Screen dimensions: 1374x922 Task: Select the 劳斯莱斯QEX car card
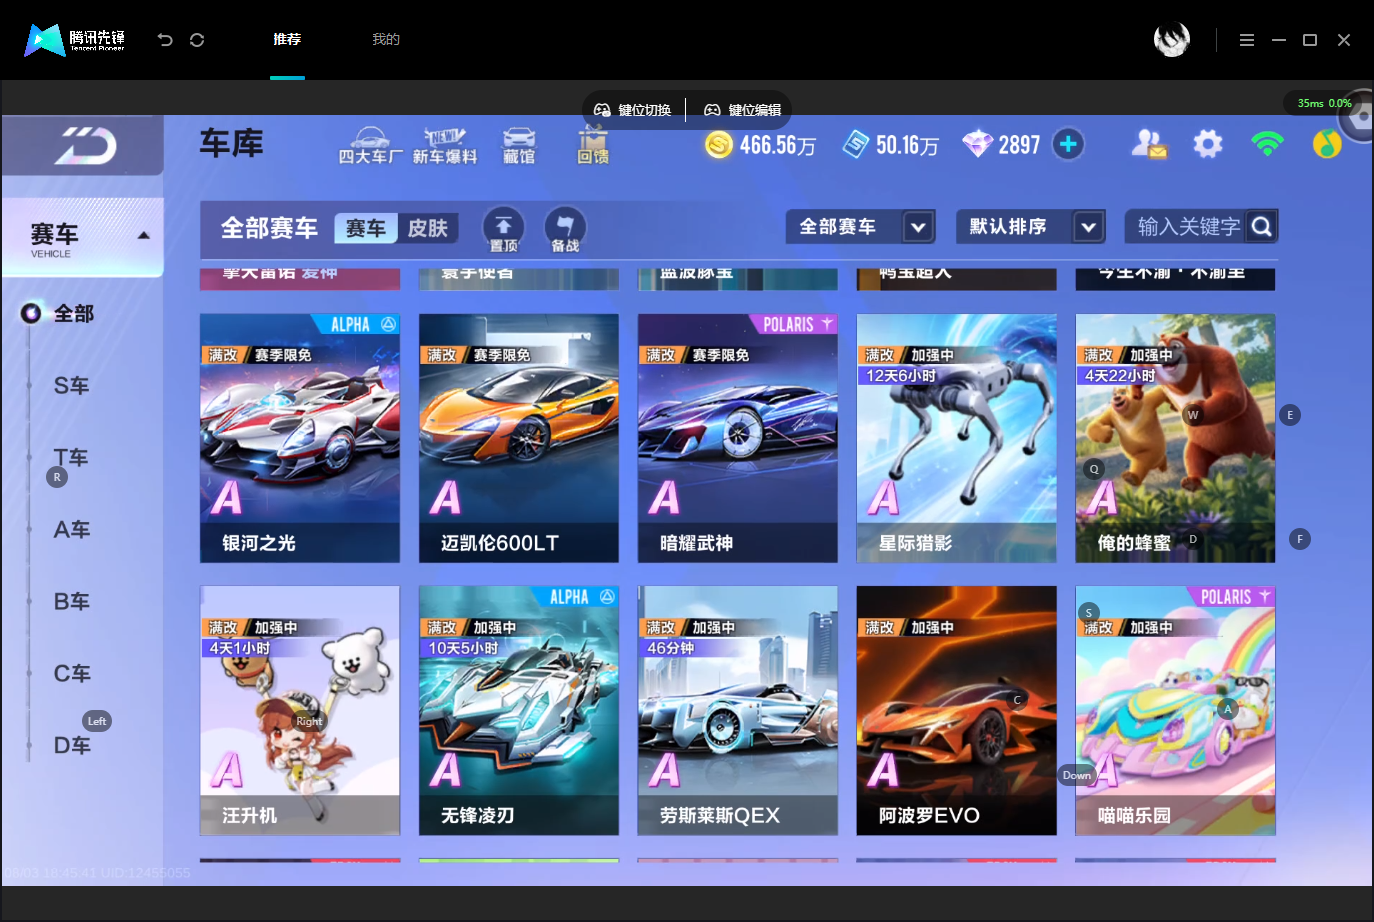(x=738, y=710)
